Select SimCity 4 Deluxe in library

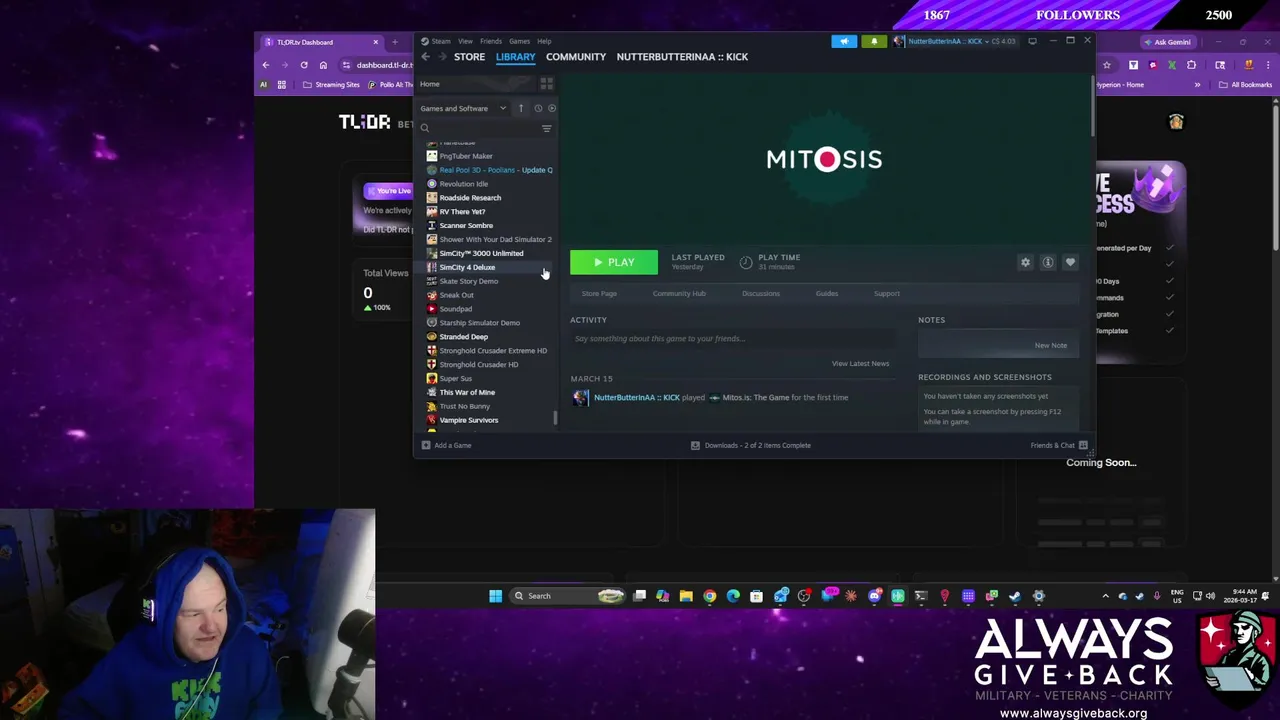point(467,267)
